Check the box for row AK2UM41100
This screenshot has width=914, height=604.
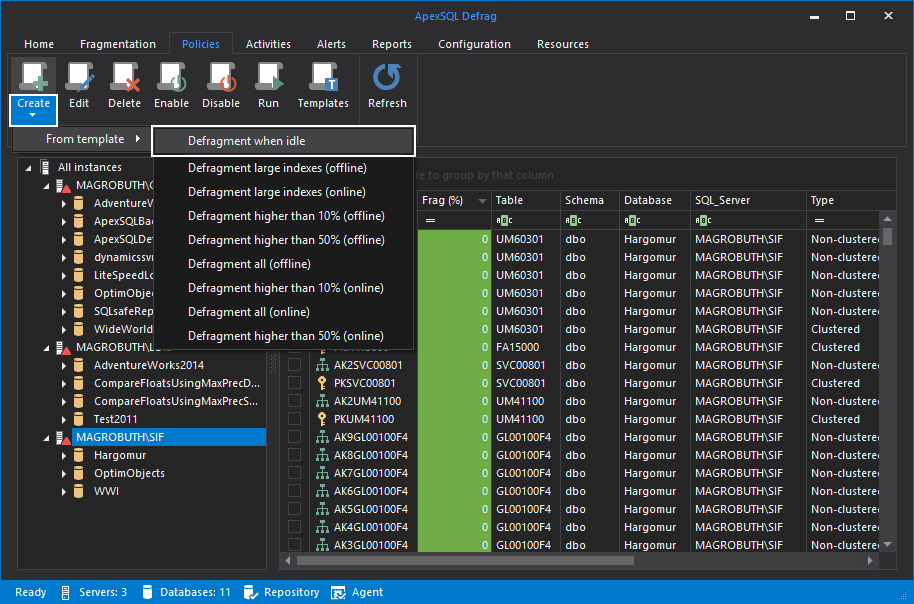(294, 401)
